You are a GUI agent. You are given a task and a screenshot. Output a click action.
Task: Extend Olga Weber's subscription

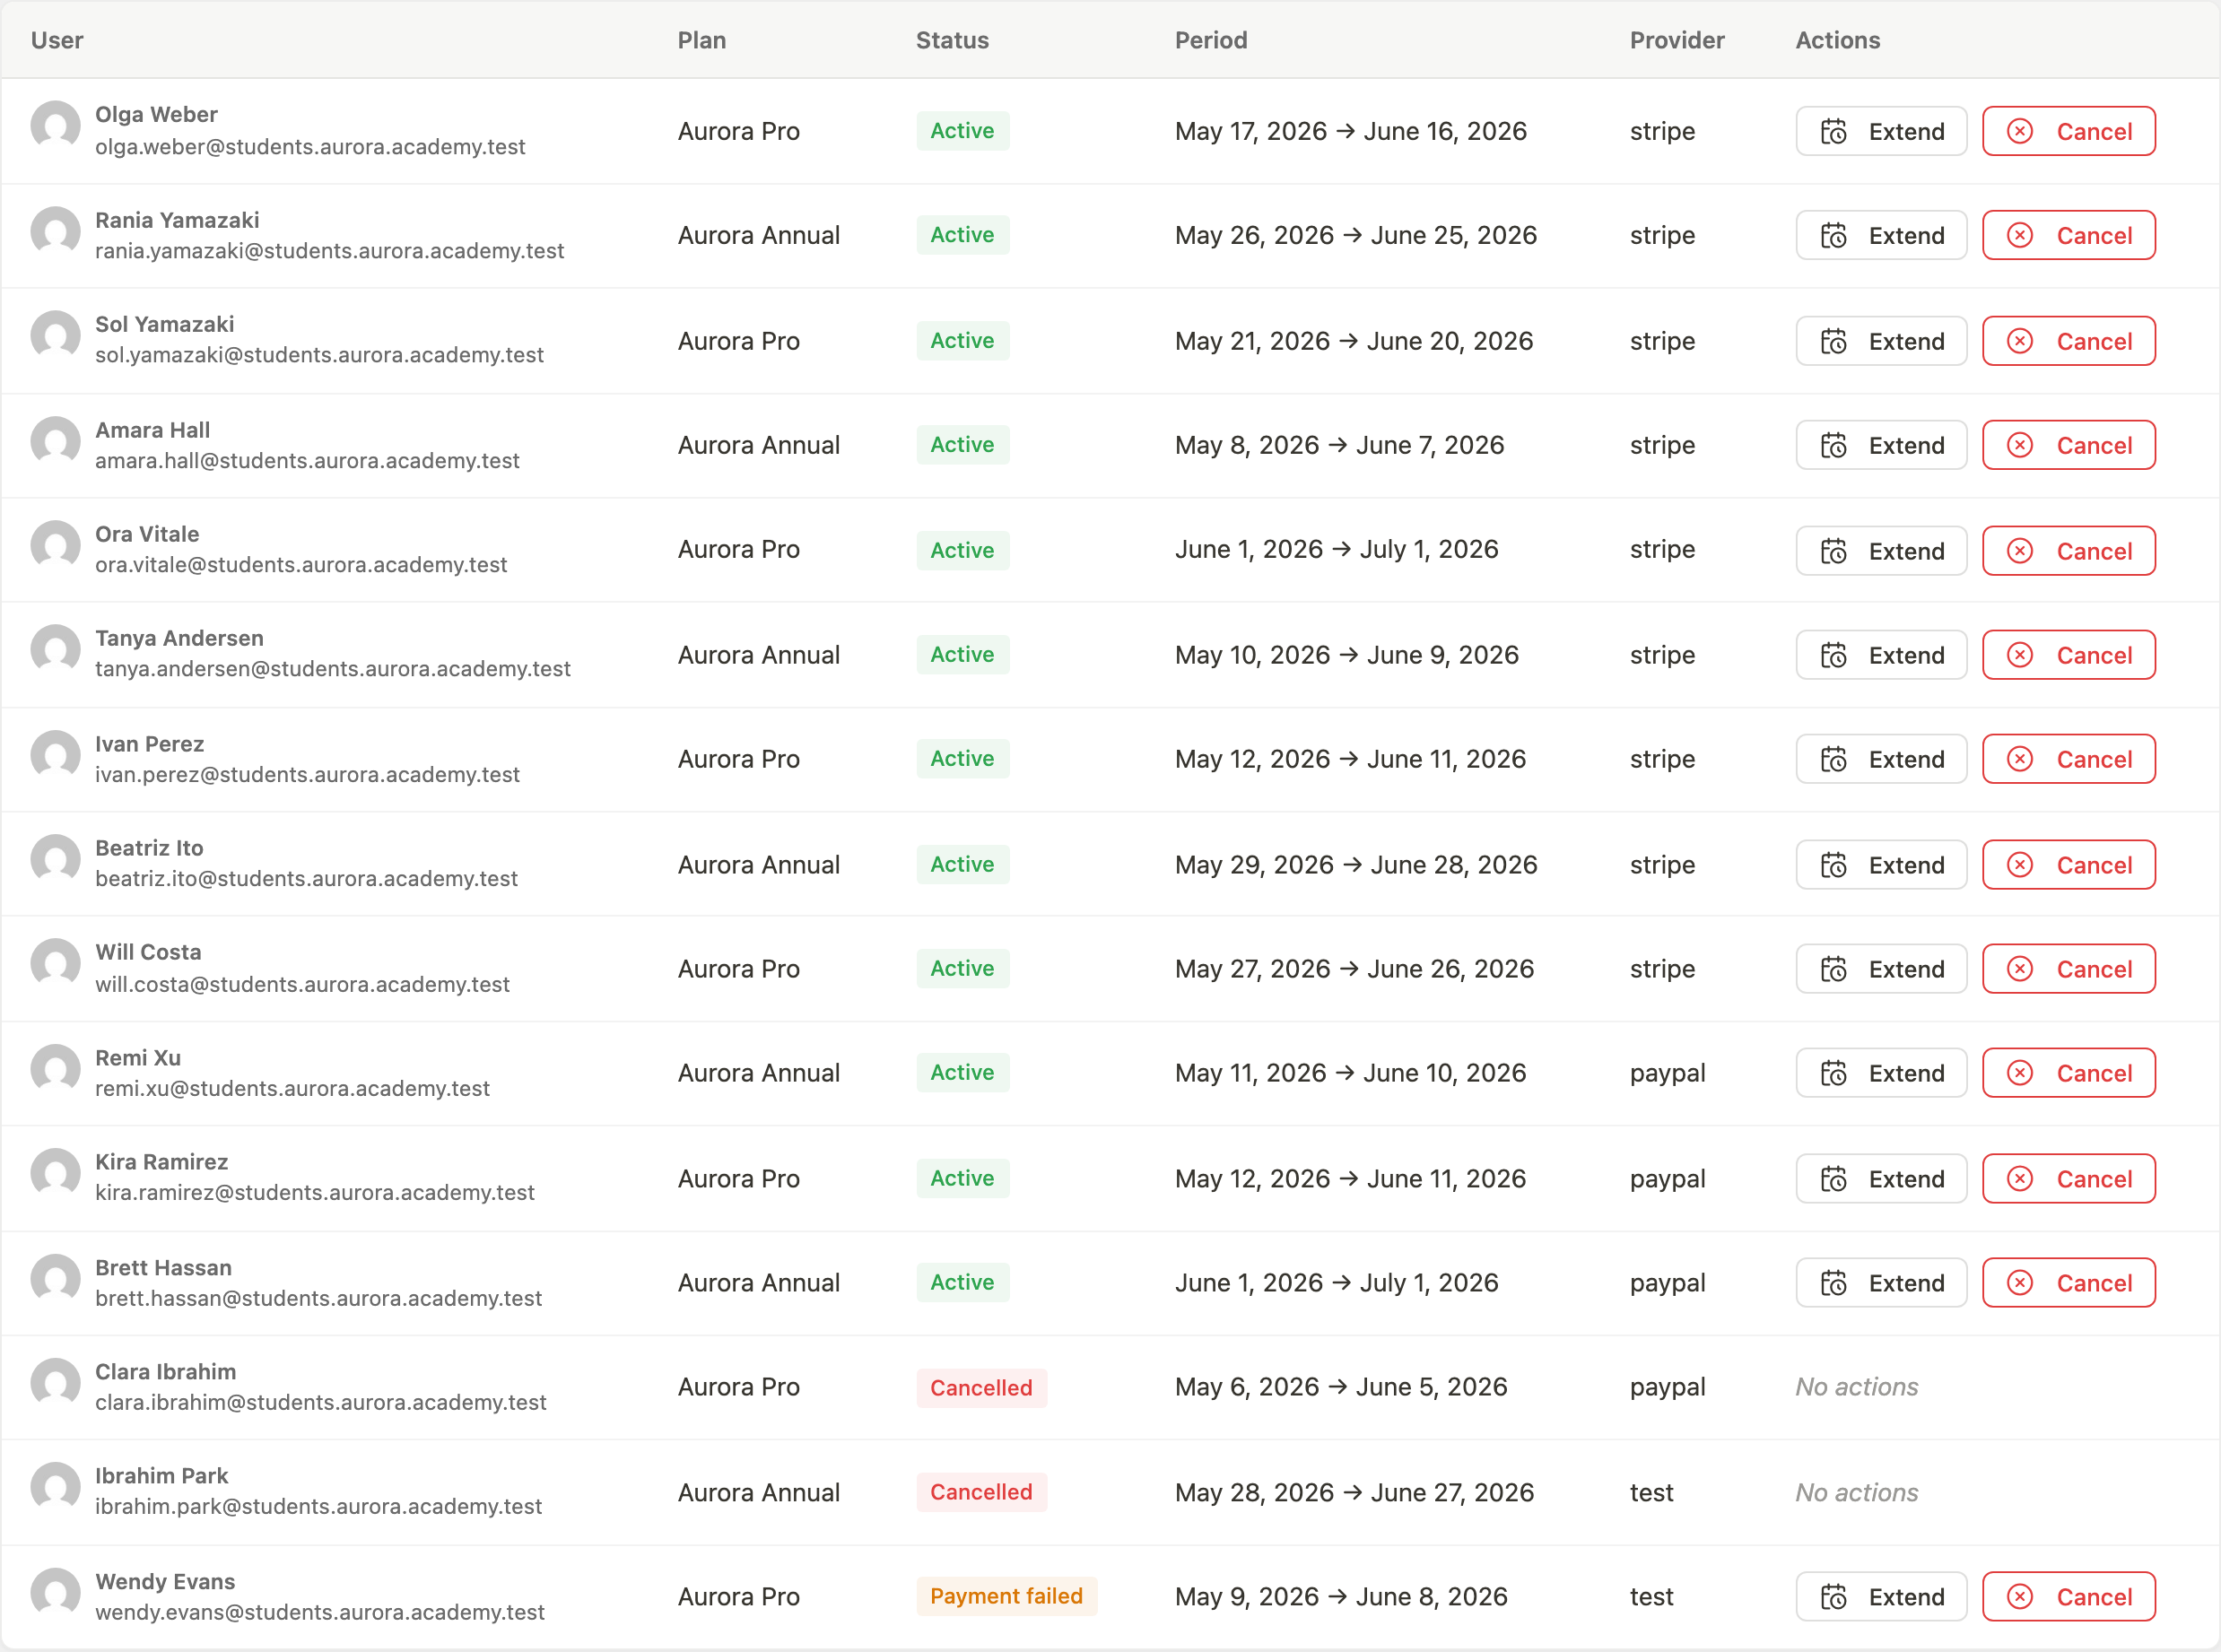(x=1880, y=131)
